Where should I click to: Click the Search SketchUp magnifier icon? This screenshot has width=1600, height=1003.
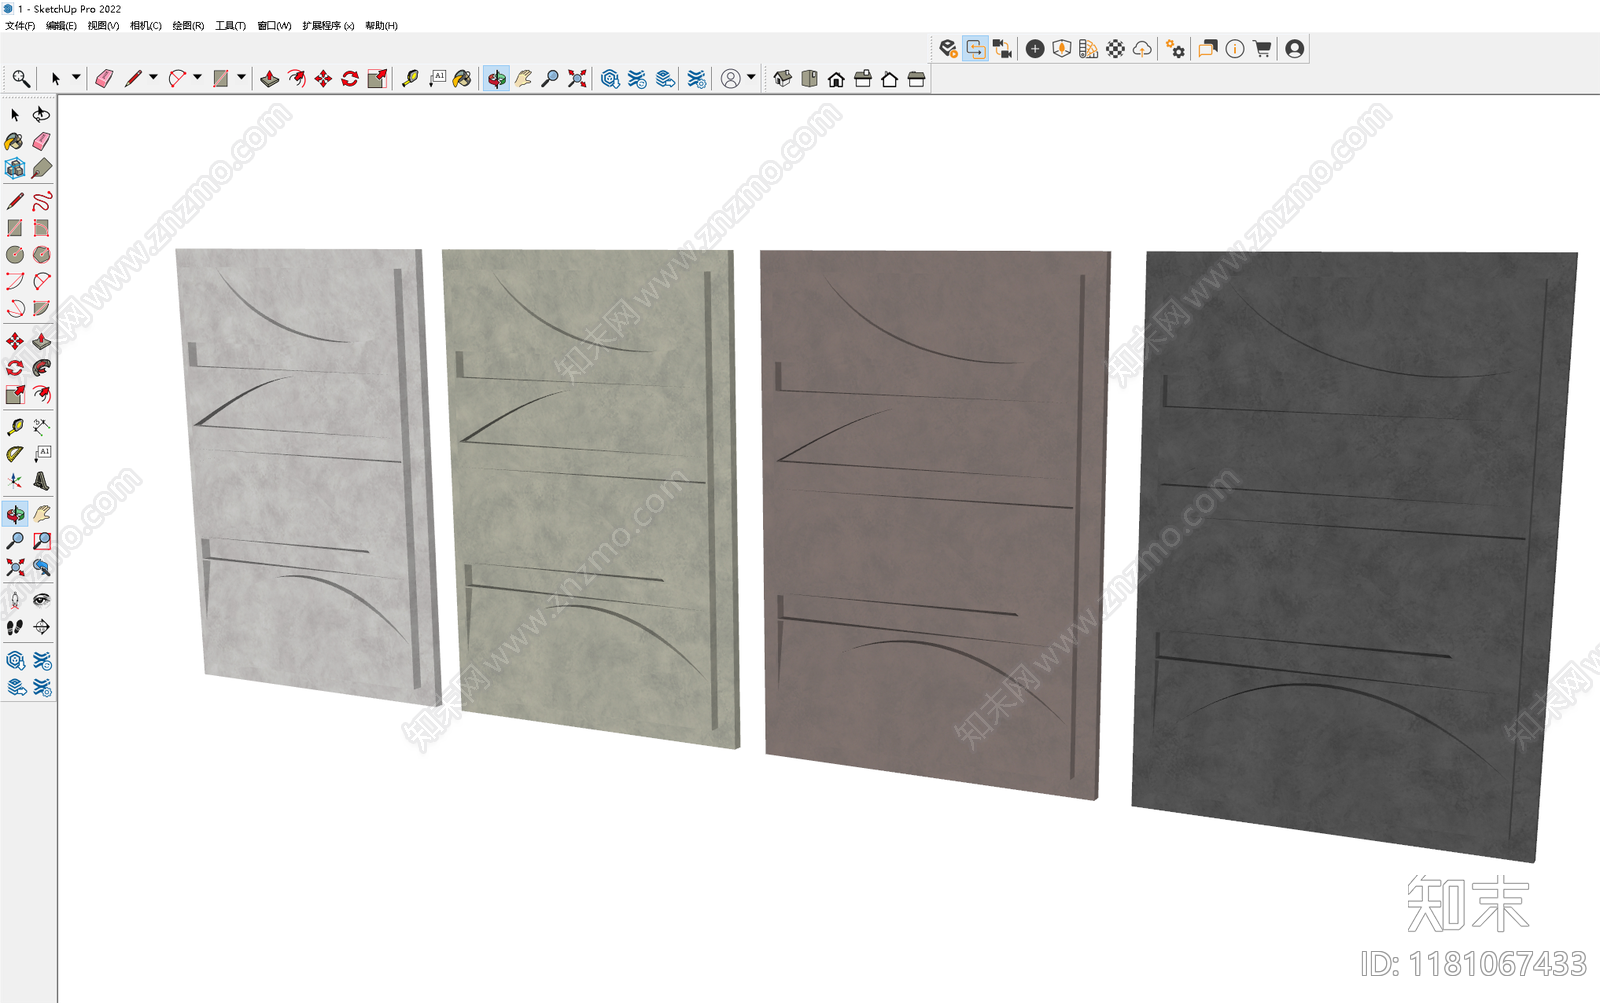click(x=20, y=78)
